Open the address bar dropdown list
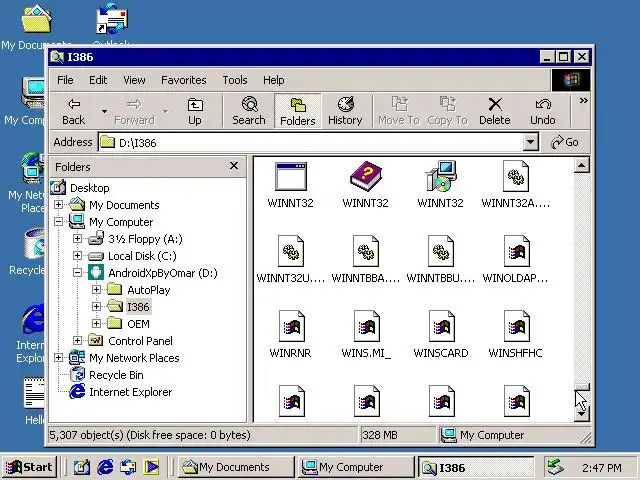This screenshot has height=480, width=640. (x=530, y=142)
